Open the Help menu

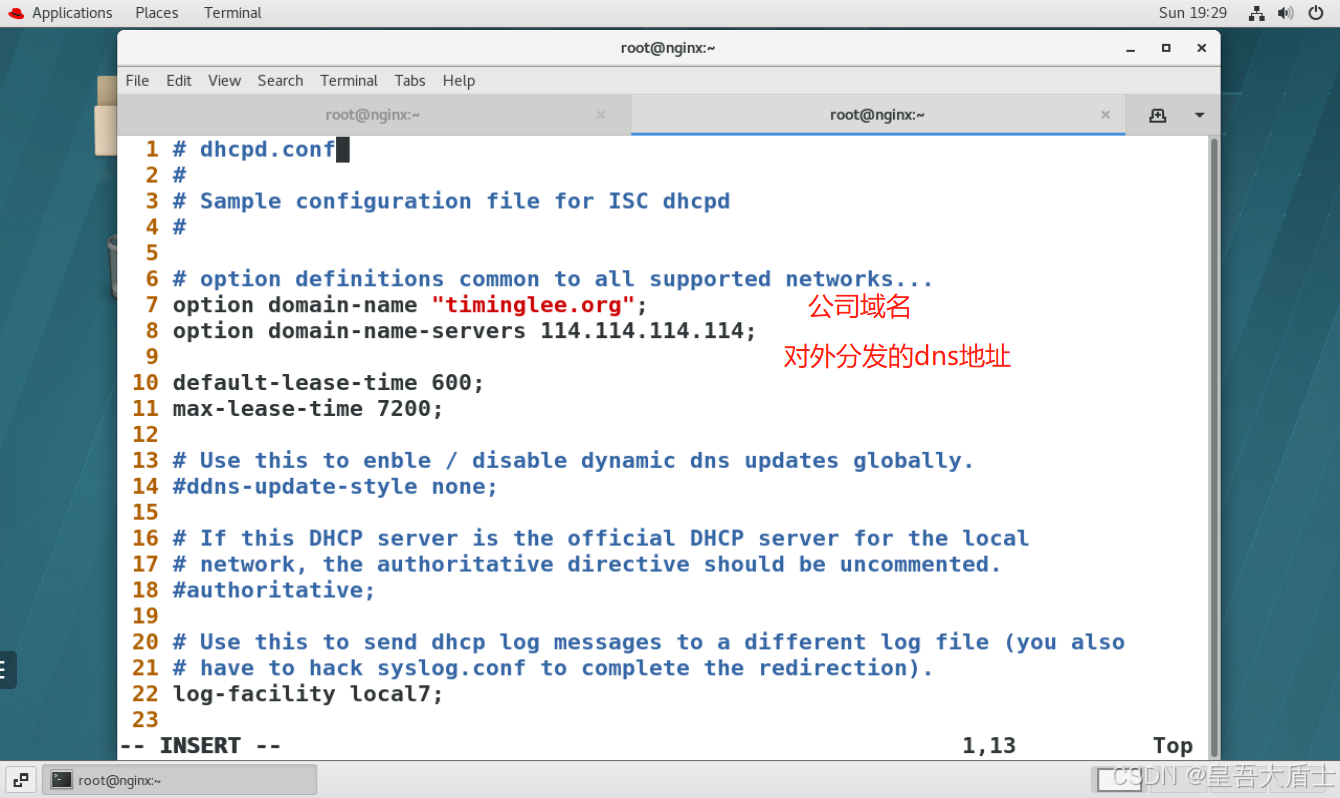click(459, 80)
